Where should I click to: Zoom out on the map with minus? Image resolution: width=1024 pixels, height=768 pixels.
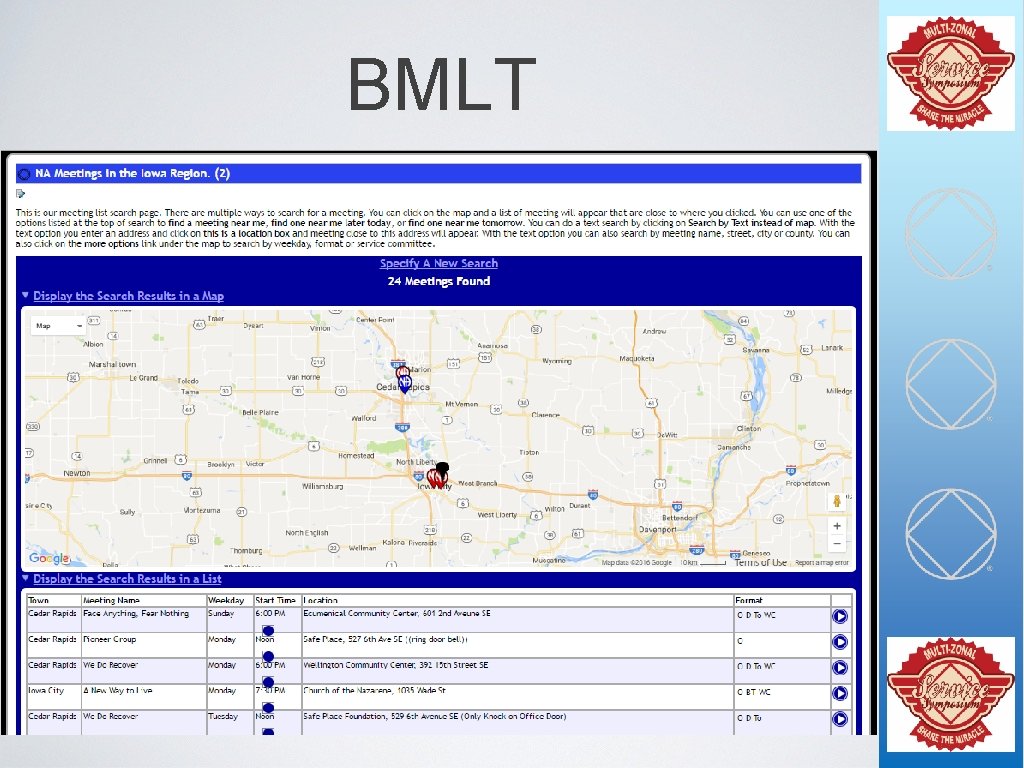(837, 543)
